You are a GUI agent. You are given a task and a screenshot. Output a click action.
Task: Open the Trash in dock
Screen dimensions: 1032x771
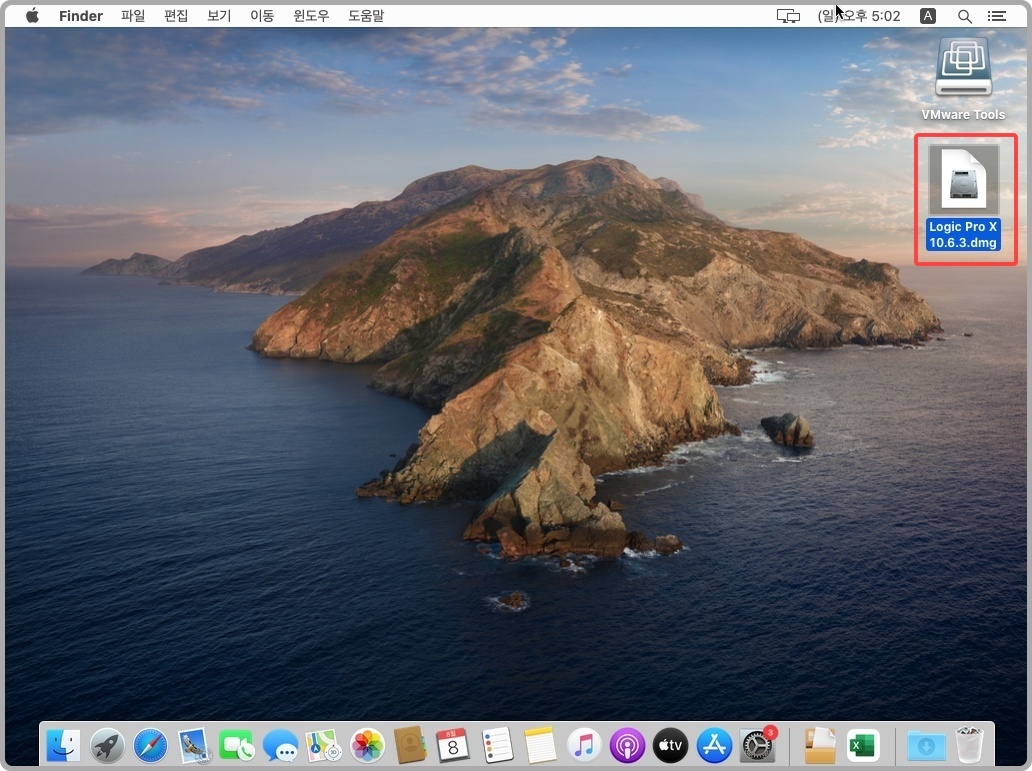coord(969,745)
